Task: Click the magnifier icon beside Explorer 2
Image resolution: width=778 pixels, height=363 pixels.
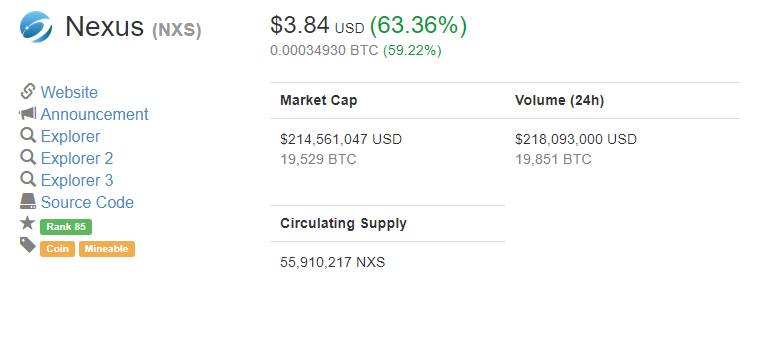Action: (28, 158)
